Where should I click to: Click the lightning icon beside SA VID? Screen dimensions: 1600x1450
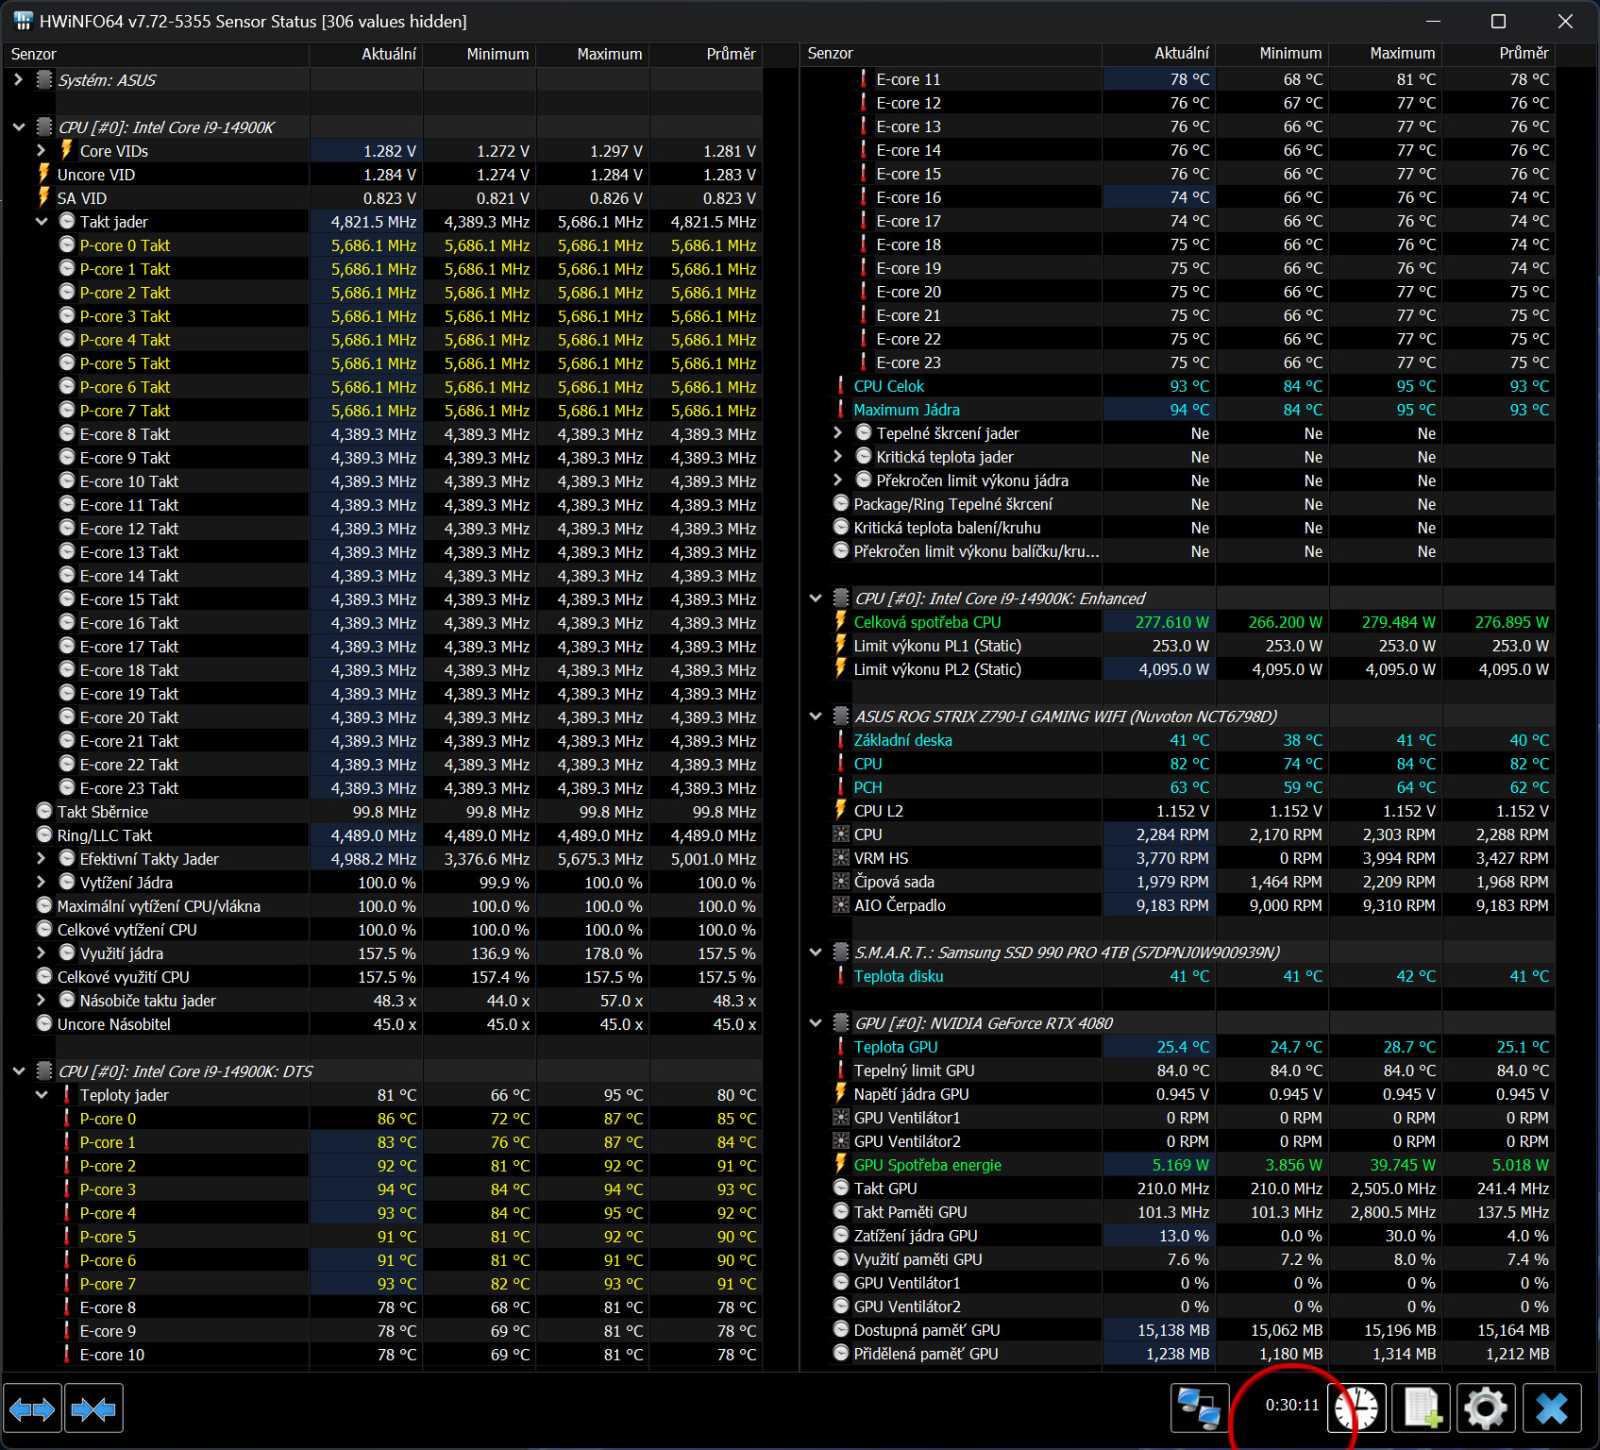point(44,198)
